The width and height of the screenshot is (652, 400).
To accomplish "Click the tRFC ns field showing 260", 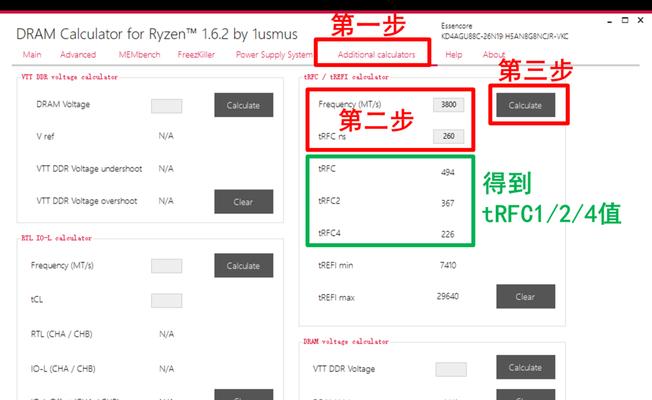I will pos(448,136).
